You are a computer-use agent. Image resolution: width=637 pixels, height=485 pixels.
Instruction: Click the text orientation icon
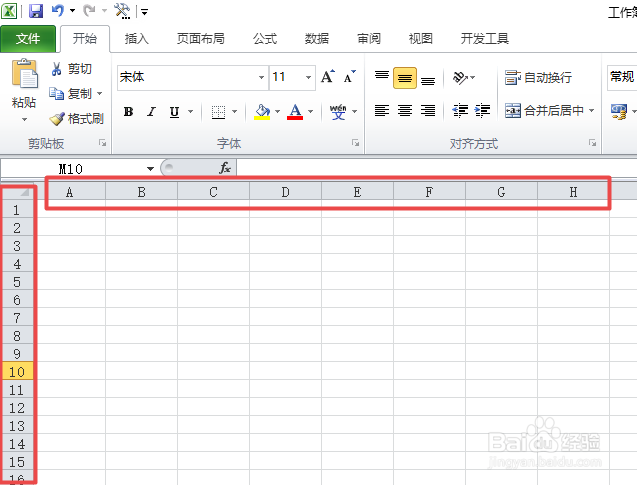pos(461,77)
